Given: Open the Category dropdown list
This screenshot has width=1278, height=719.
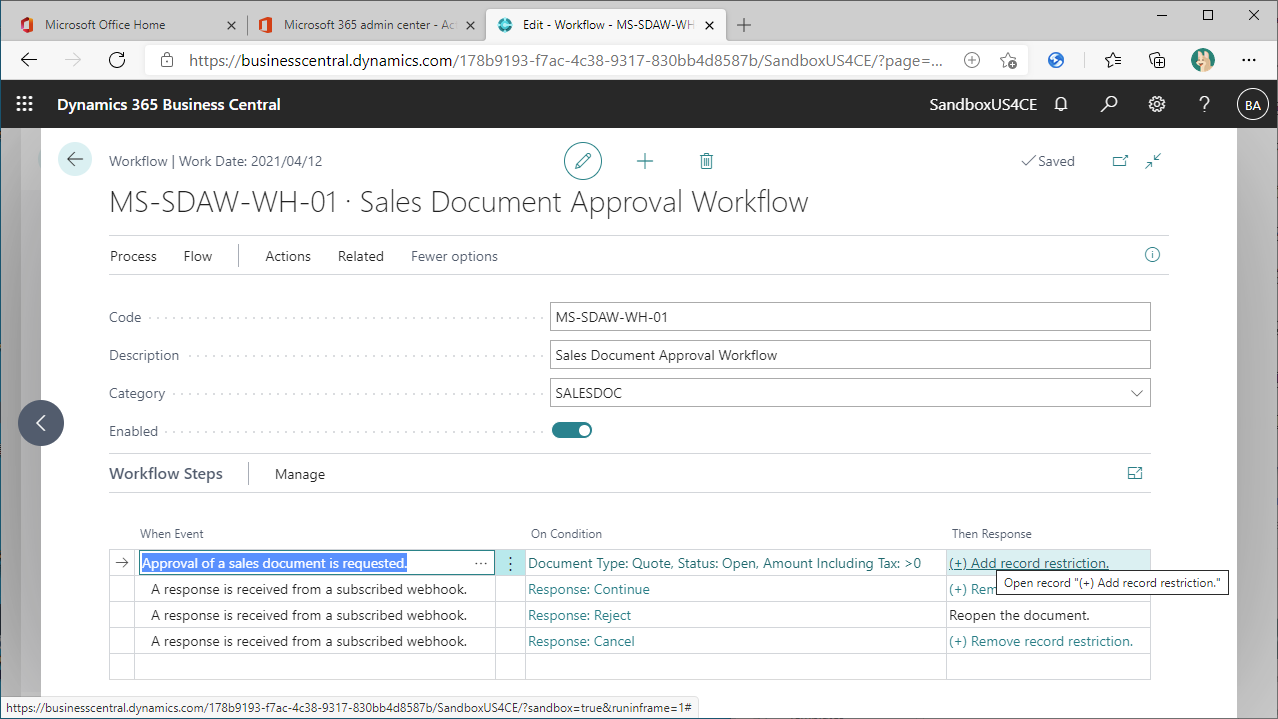Looking at the screenshot, I should (1137, 392).
